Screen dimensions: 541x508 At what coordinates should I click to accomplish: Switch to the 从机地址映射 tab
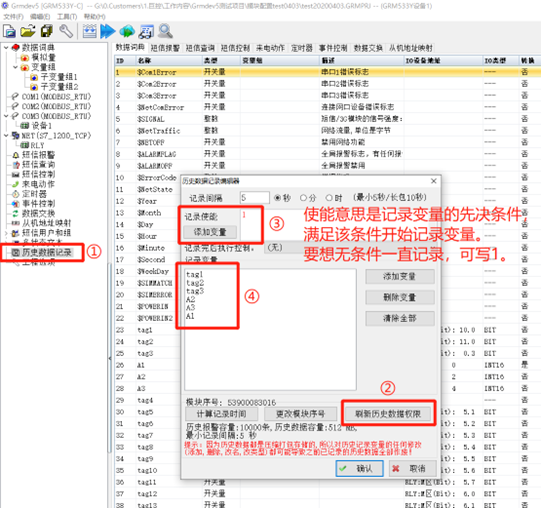[411, 48]
